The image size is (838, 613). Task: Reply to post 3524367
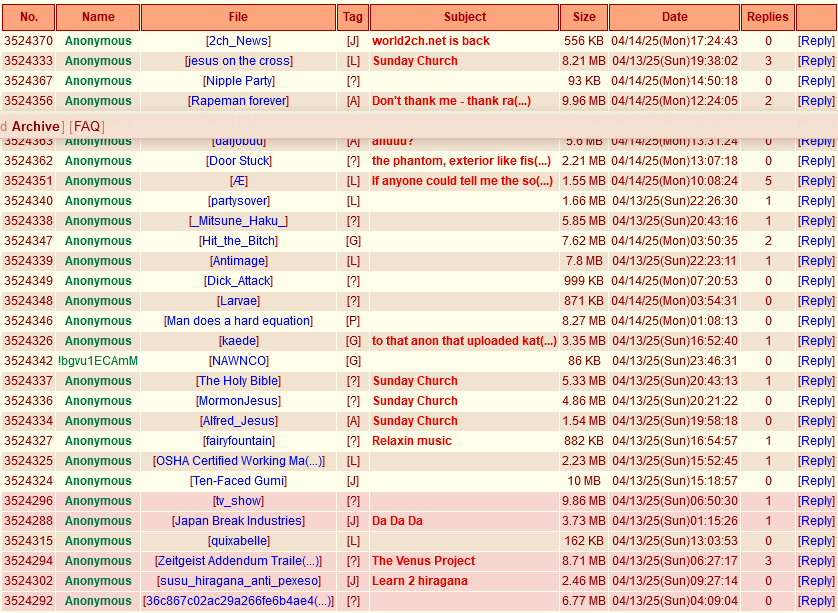(816, 81)
